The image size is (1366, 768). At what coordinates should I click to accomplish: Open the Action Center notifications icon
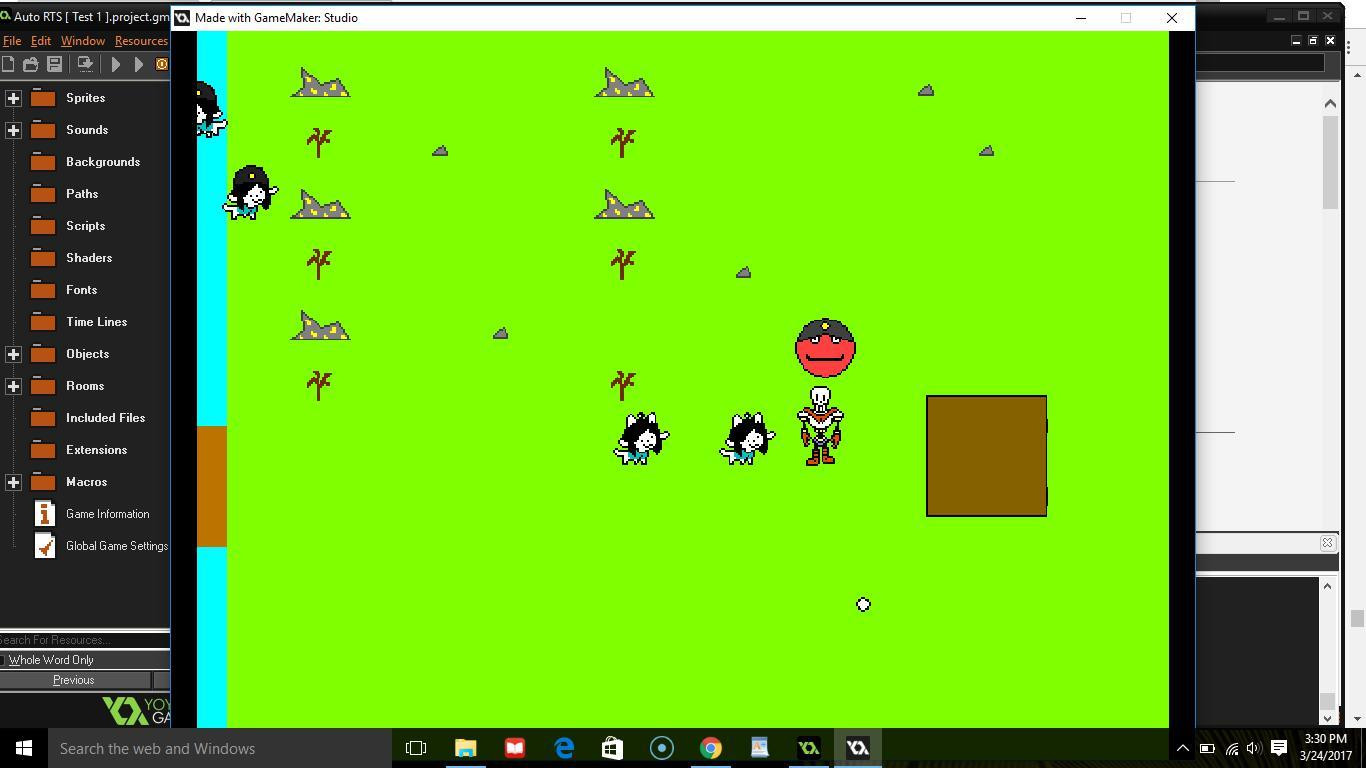pyautogui.click(x=1279, y=748)
